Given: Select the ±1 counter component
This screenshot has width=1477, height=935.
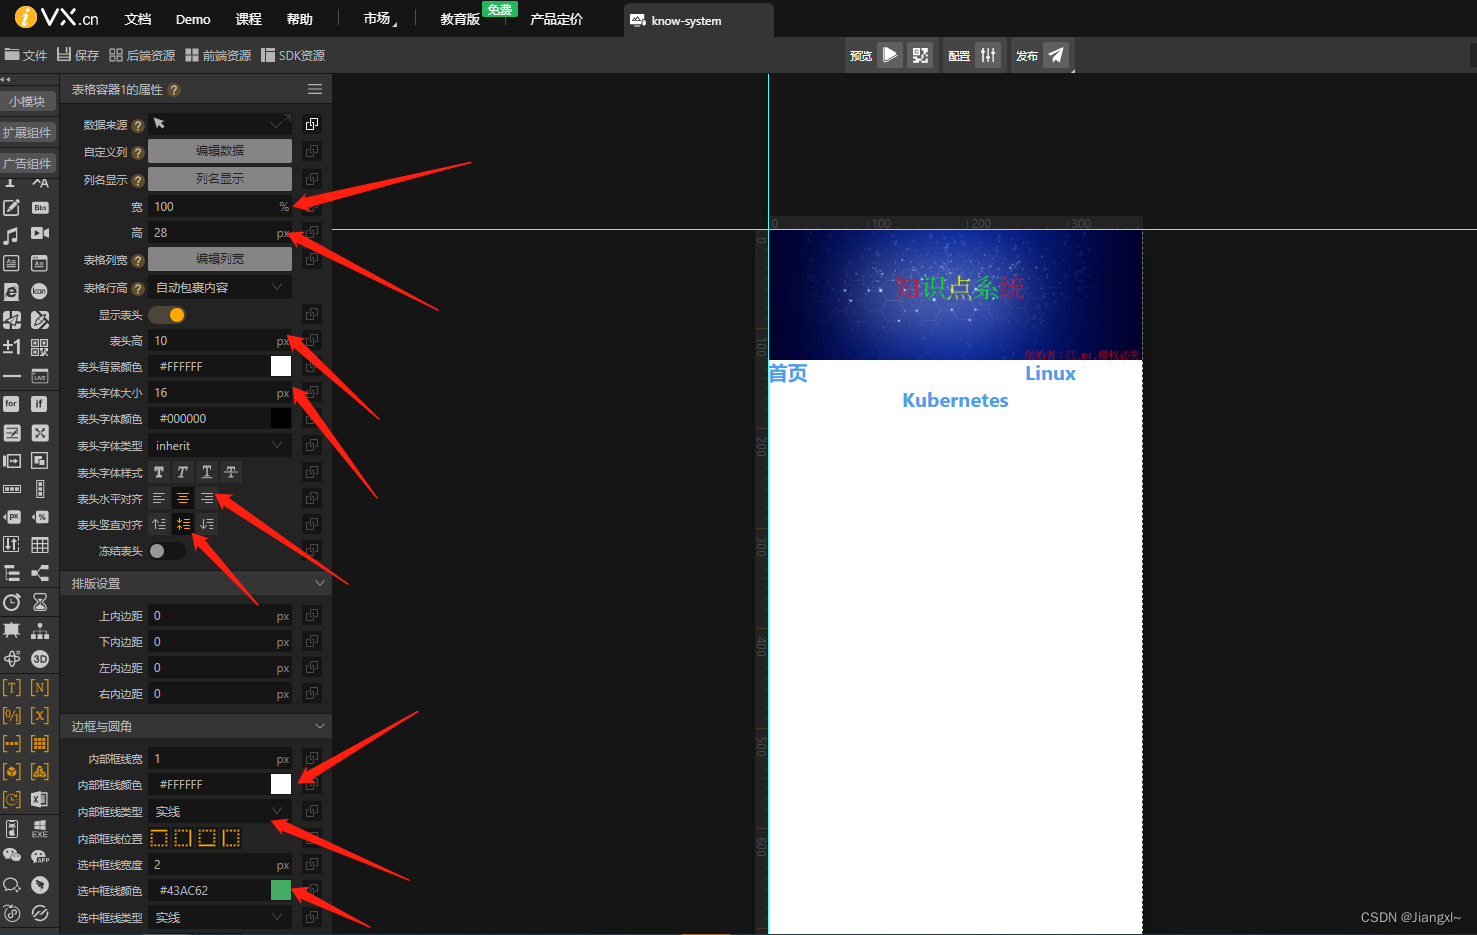Looking at the screenshot, I should pos(11,347).
